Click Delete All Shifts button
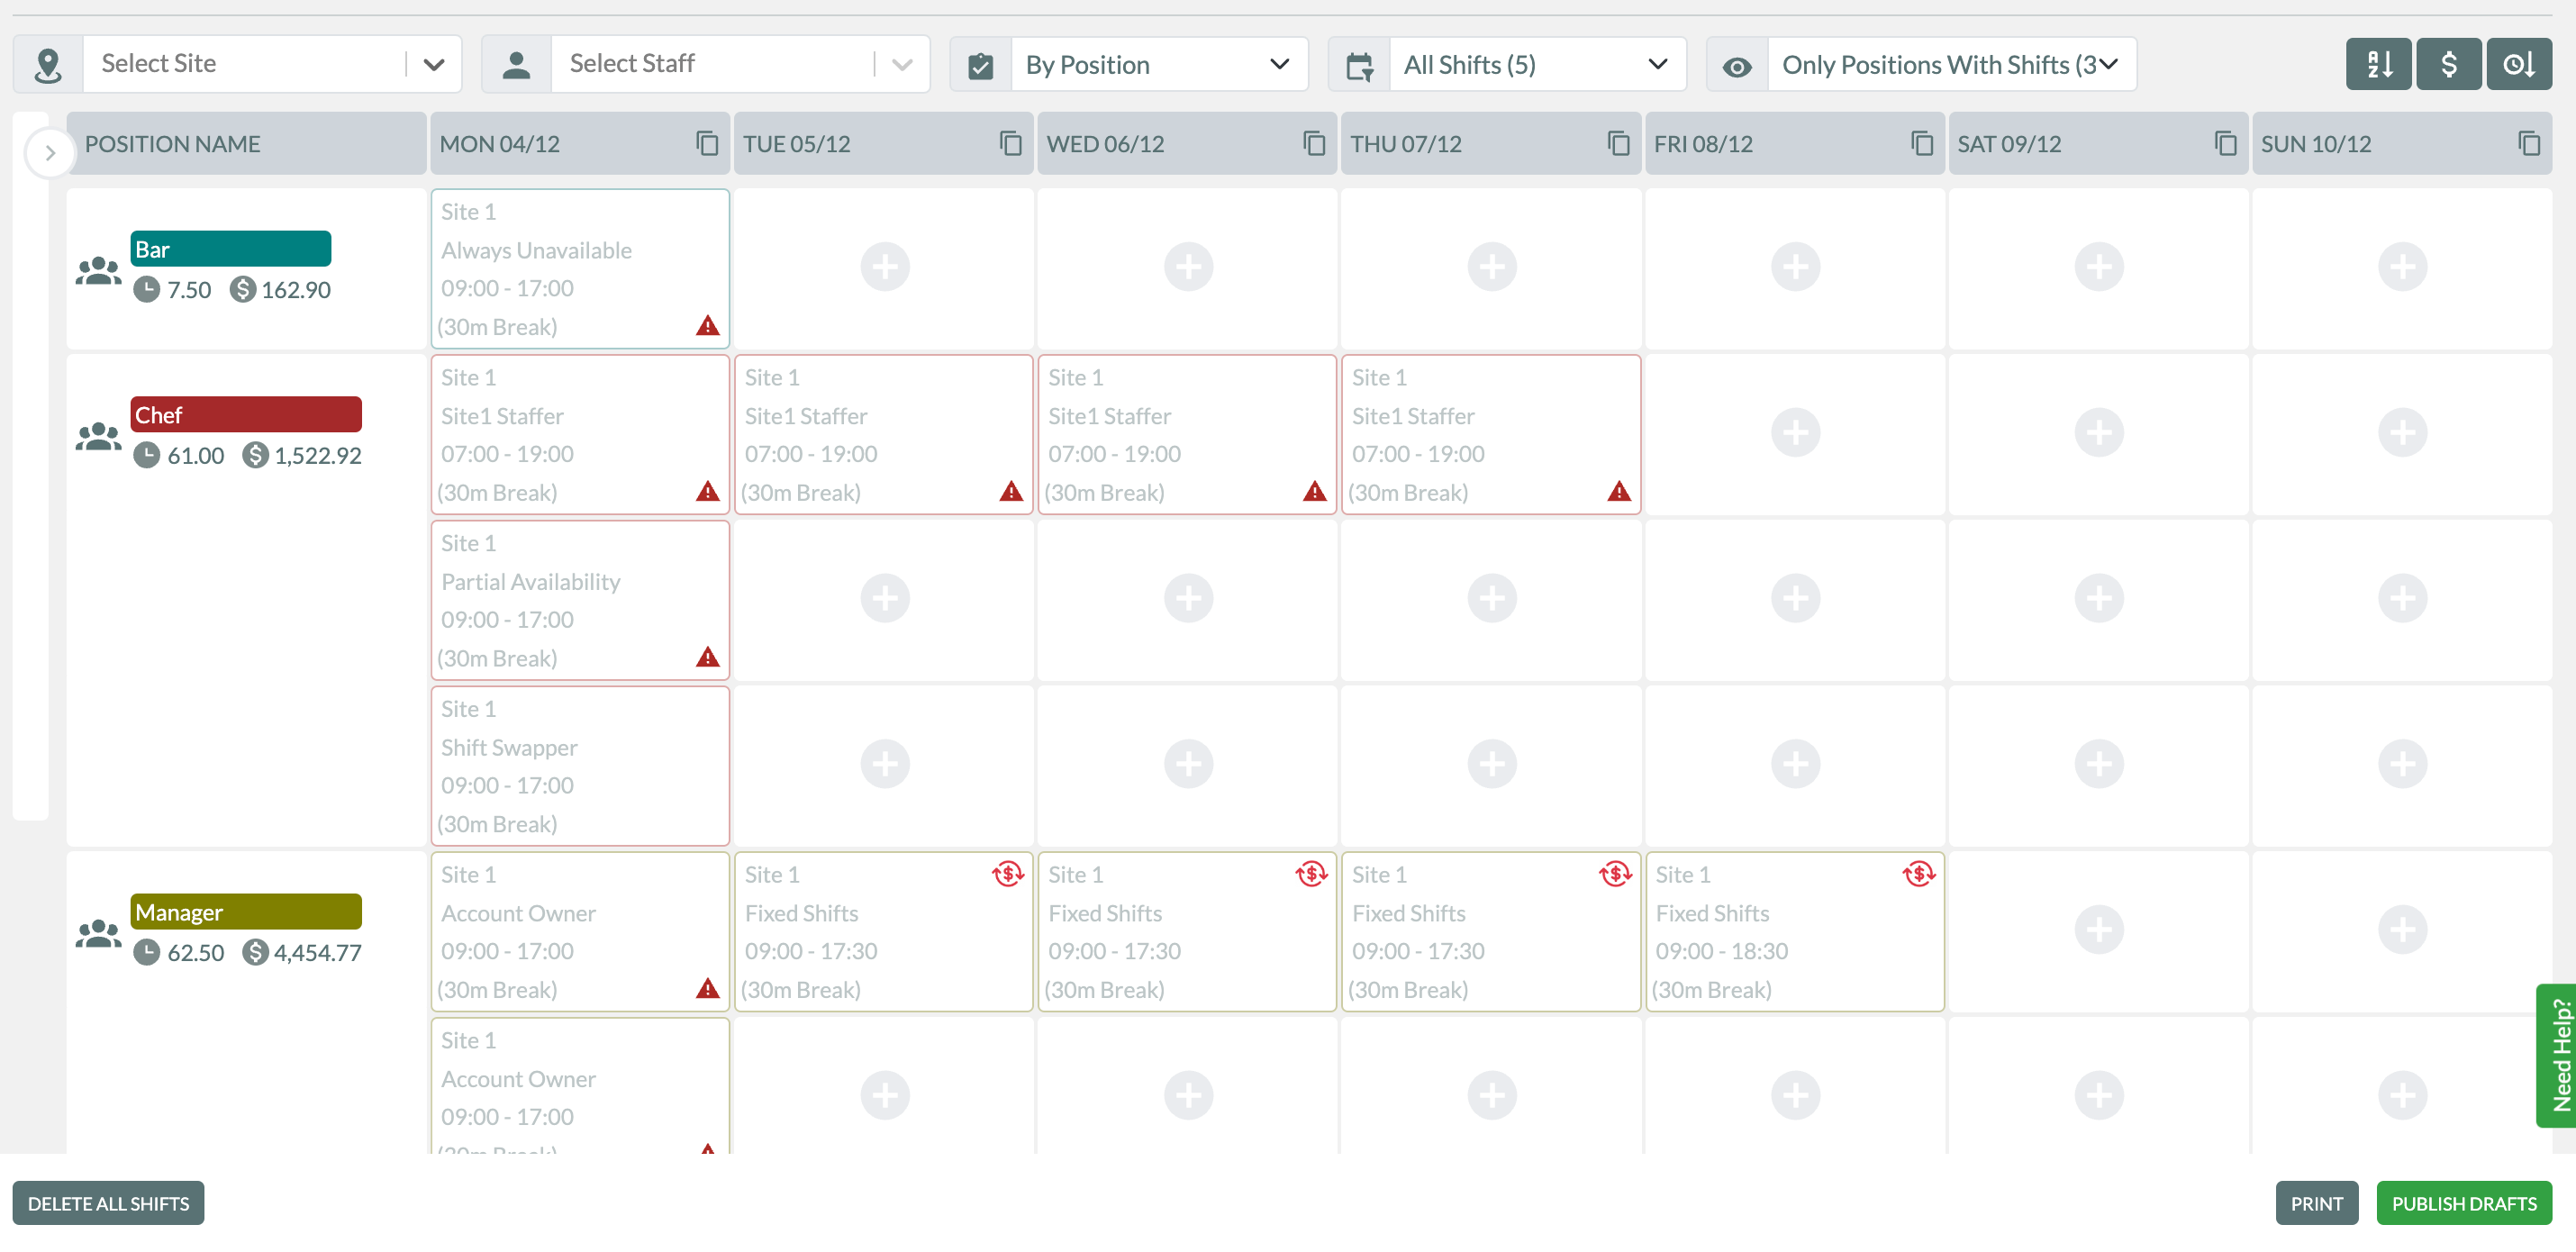The width and height of the screenshot is (2576, 1252). (x=108, y=1203)
